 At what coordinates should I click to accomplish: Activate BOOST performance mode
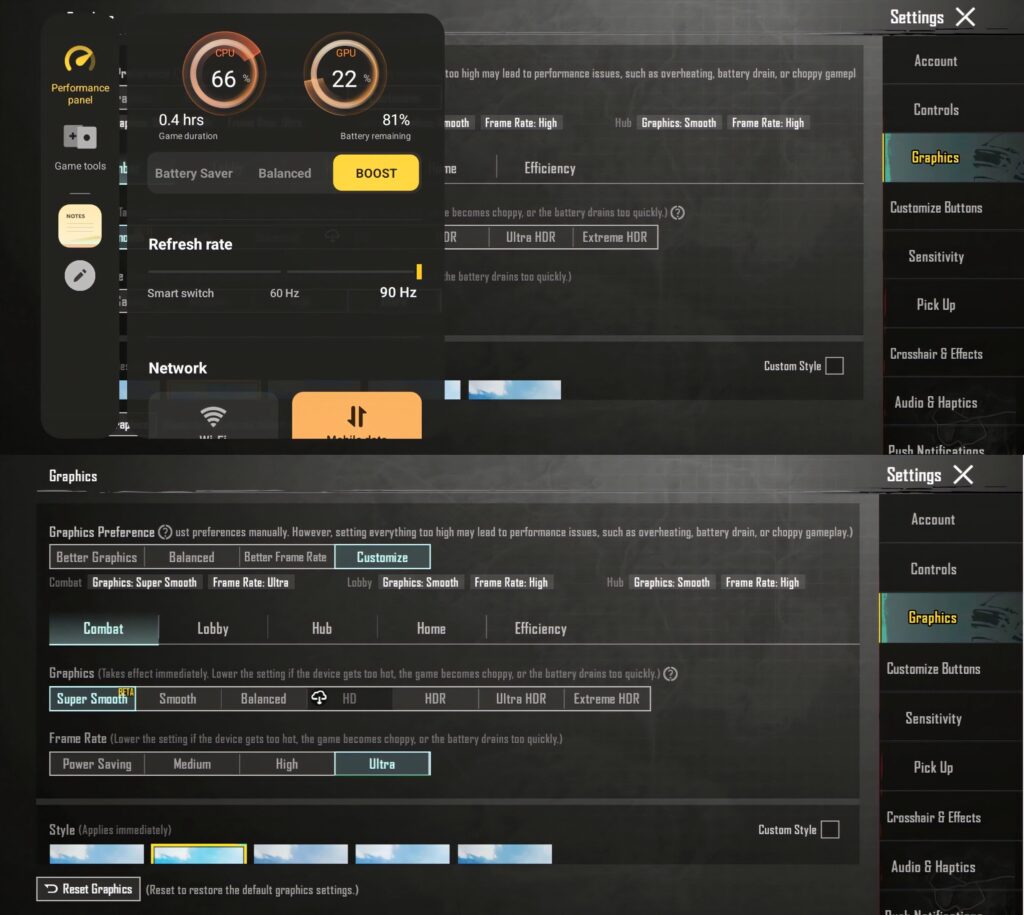pyautogui.click(x=376, y=173)
